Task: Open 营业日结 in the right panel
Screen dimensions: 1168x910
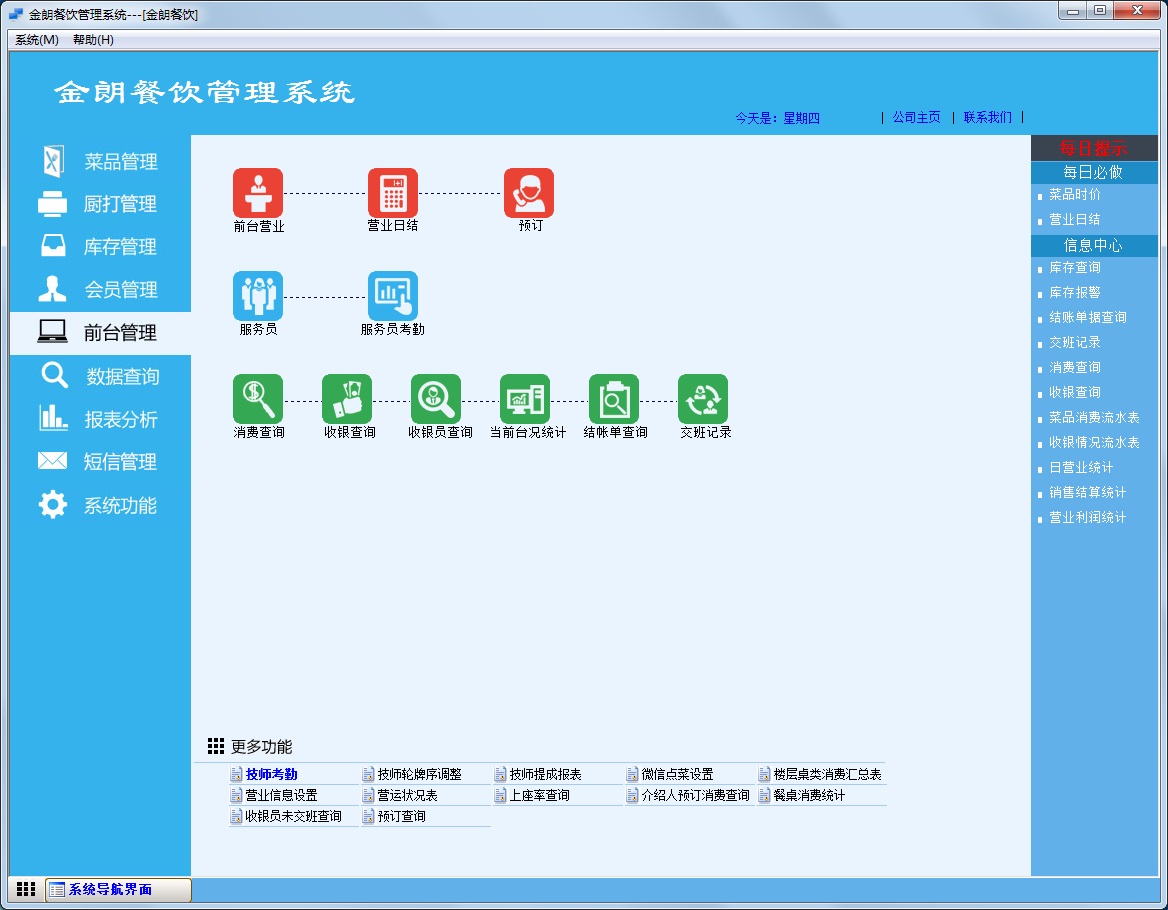Action: (x=1074, y=220)
